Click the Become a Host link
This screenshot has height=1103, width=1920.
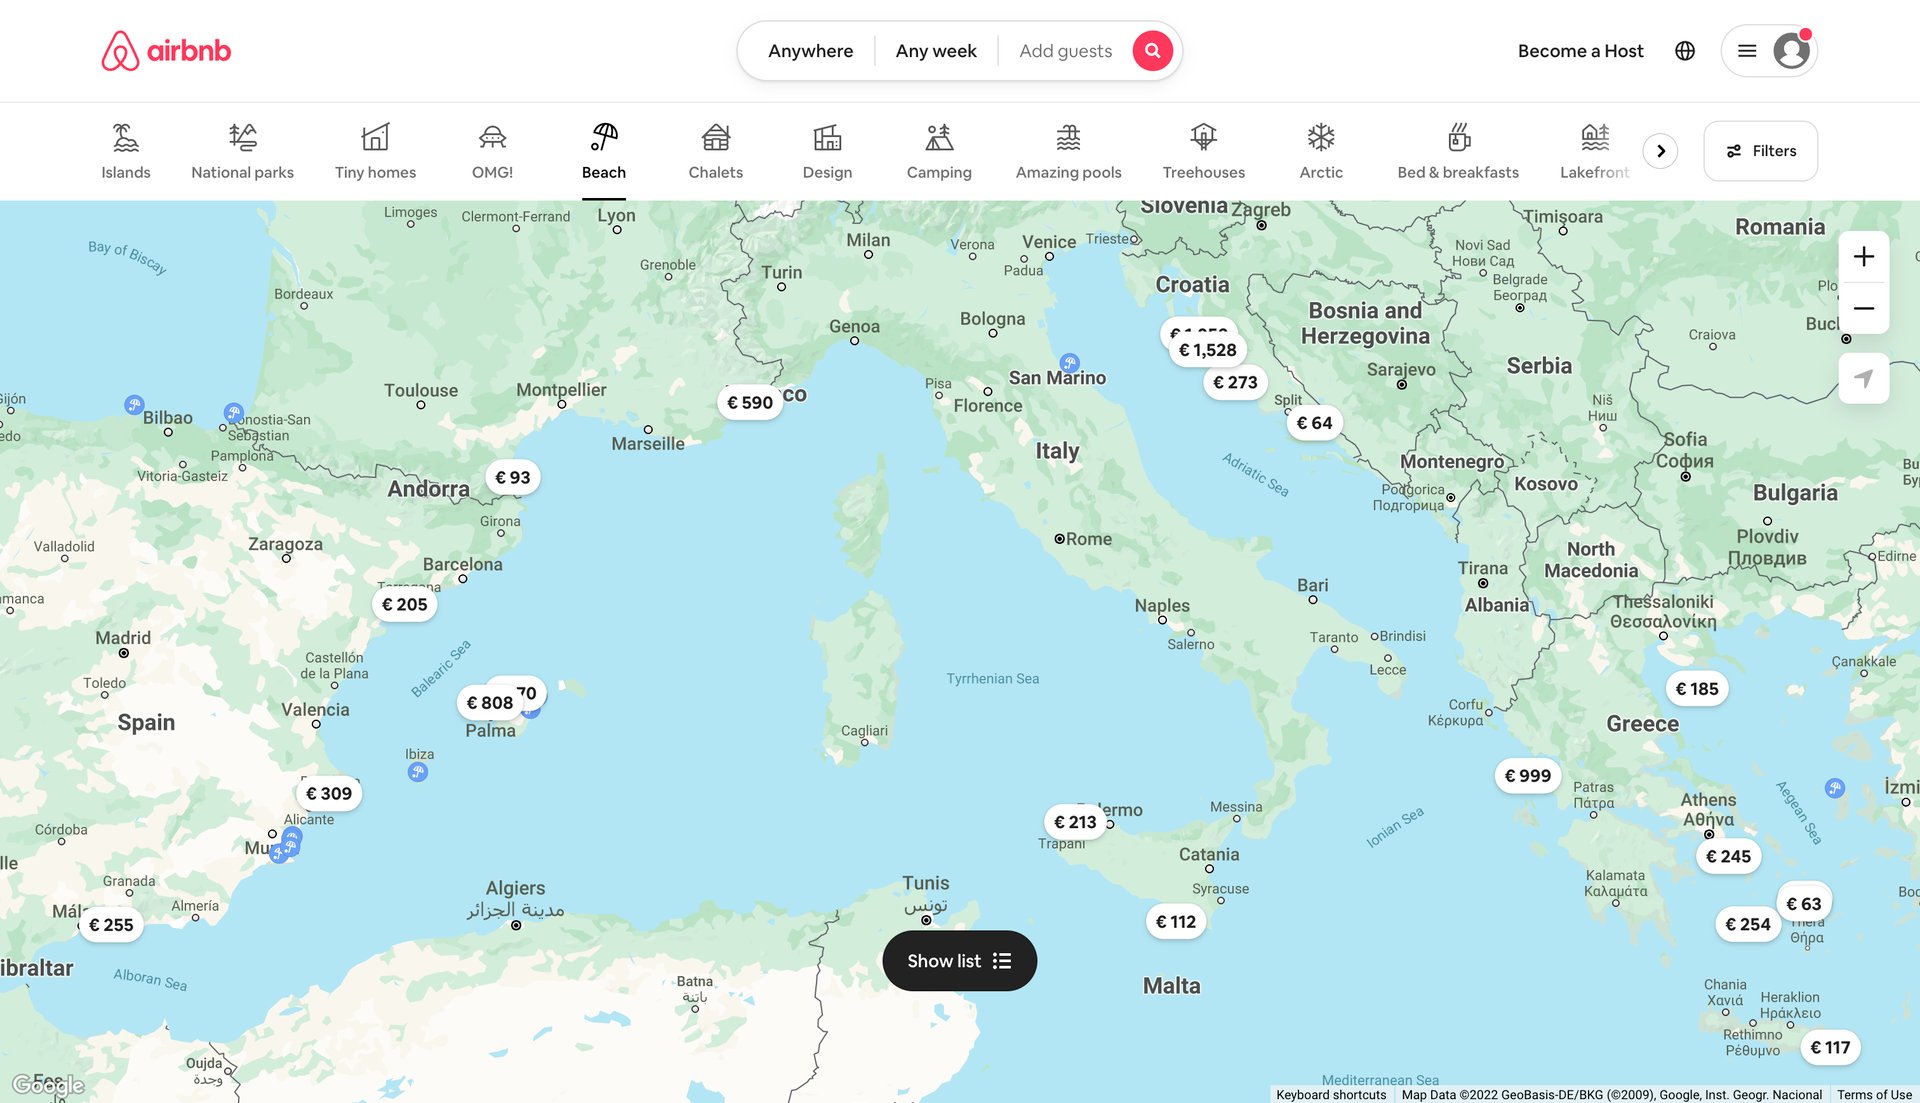pos(1580,50)
